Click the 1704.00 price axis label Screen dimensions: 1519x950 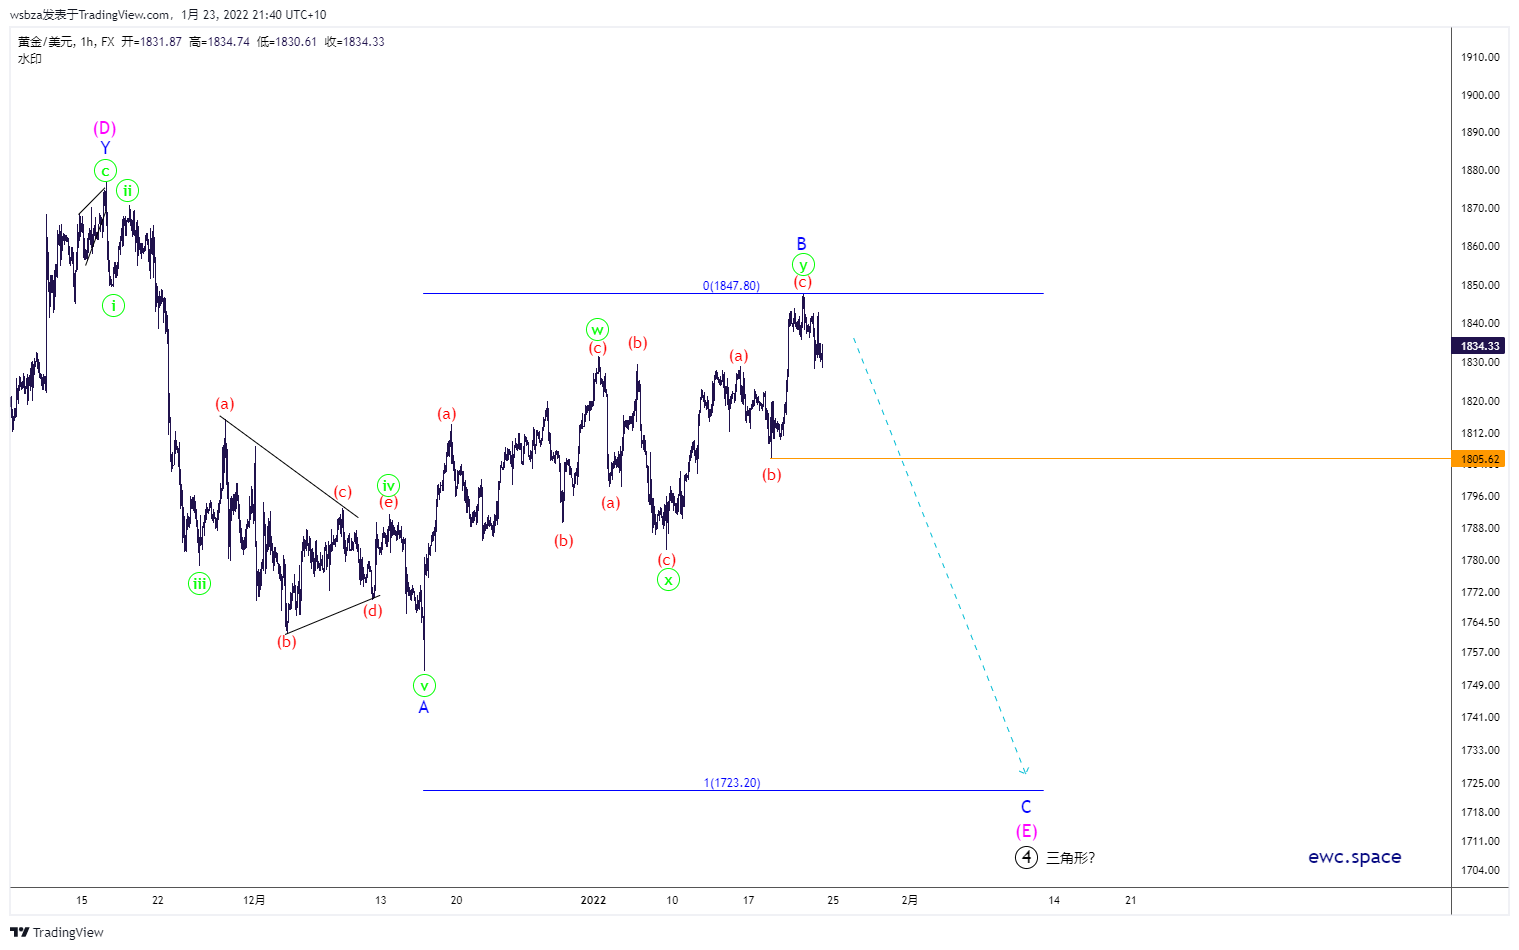pyautogui.click(x=1480, y=870)
